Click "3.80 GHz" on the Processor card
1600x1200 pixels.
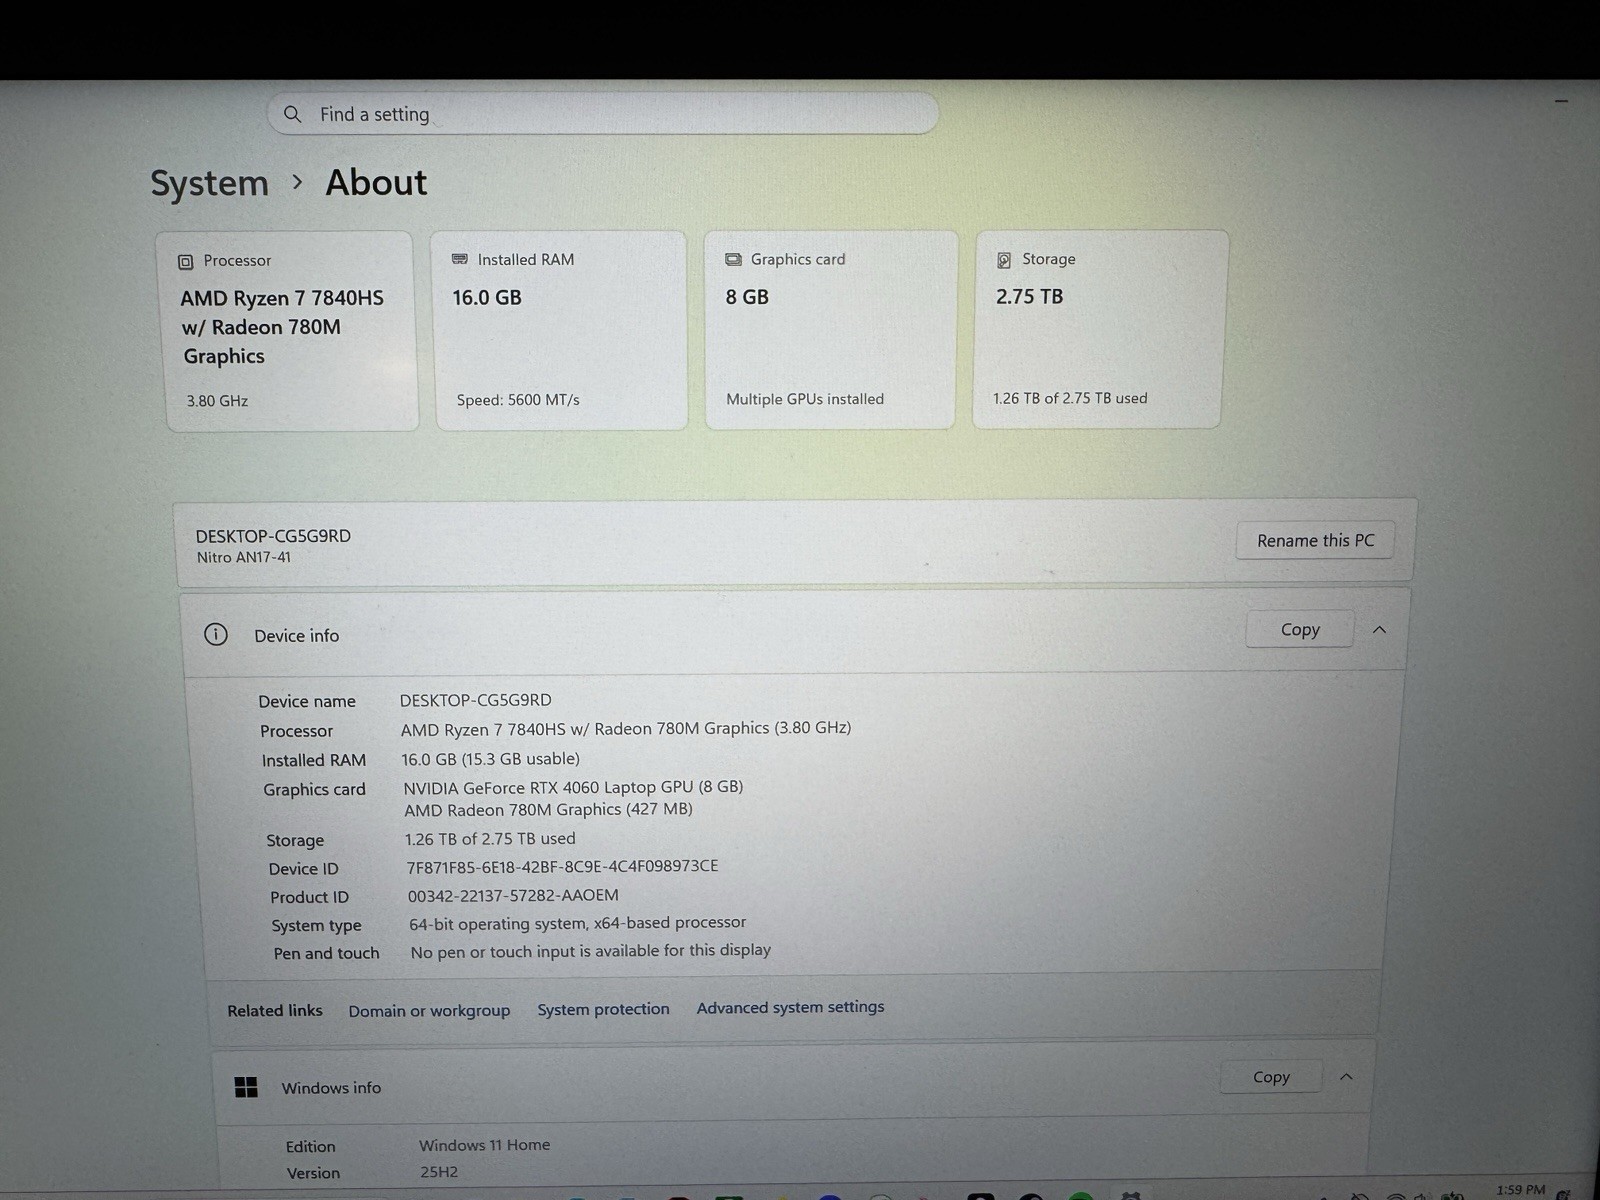coord(217,401)
